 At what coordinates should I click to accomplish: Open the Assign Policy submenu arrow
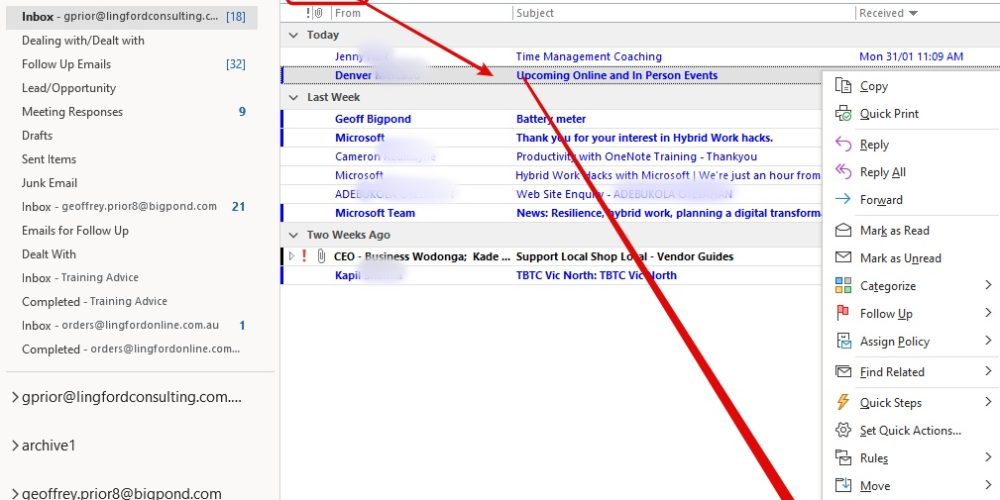(988, 341)
